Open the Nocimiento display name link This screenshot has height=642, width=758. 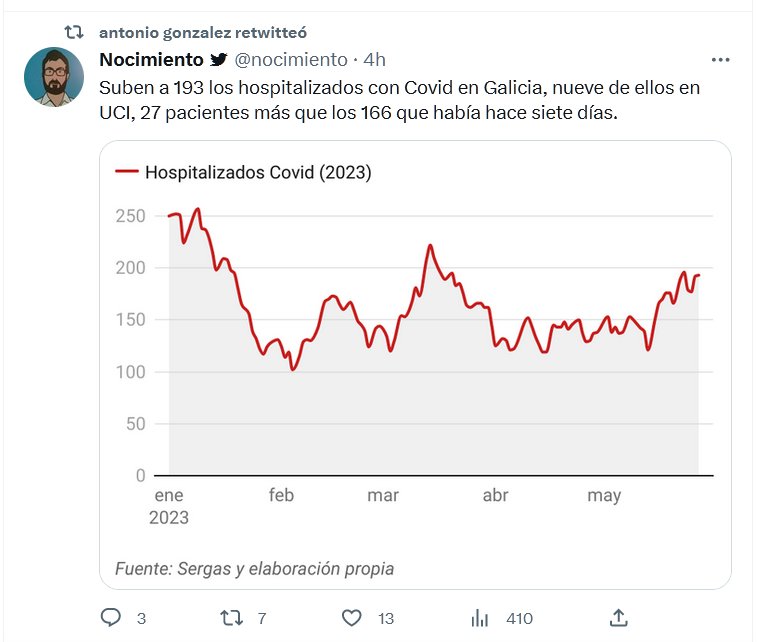coord(151,60)
